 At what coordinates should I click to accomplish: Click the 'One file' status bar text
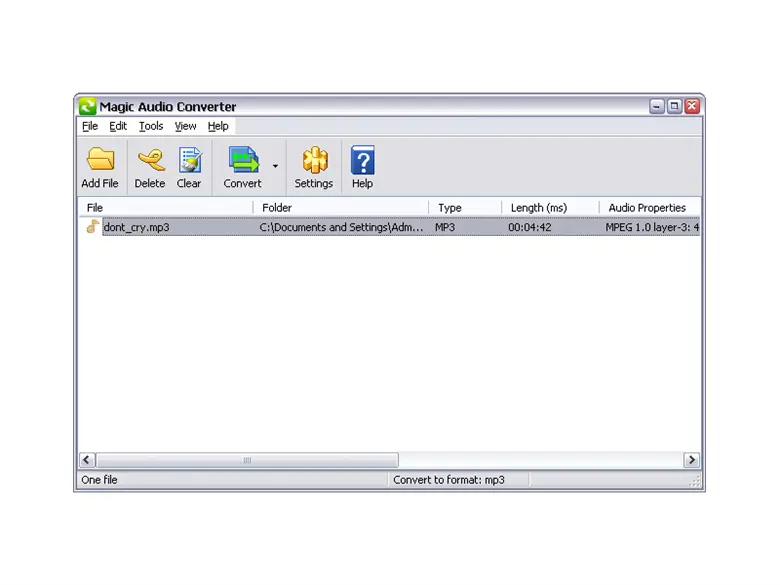click(x=99, y=480)
